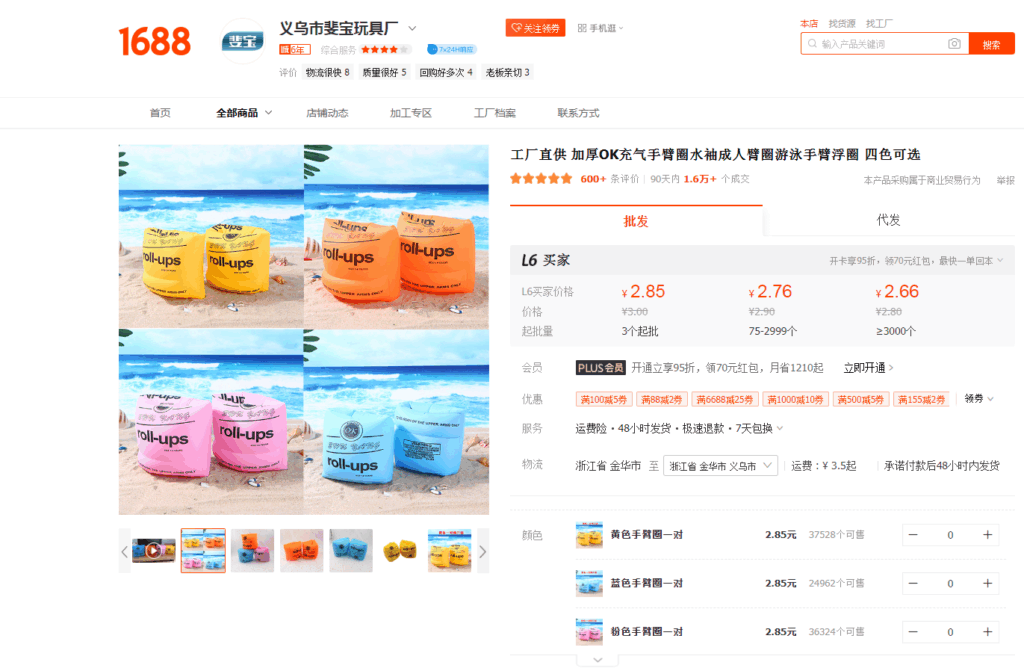Open 工厂档案 tab
The height and width of the screenshot is (668, 1024).
click(494, 113)
